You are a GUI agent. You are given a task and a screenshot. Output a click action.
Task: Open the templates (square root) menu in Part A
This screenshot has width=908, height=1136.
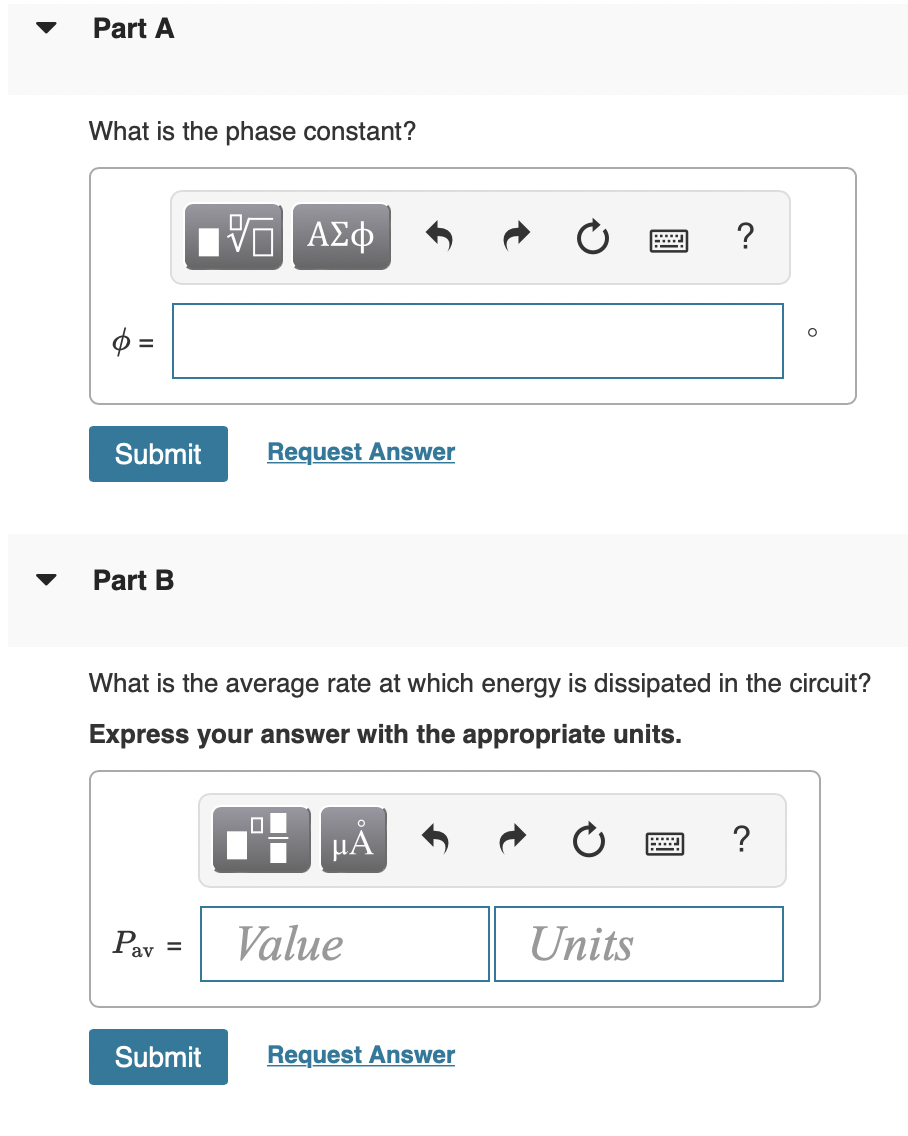coord(233,237)
